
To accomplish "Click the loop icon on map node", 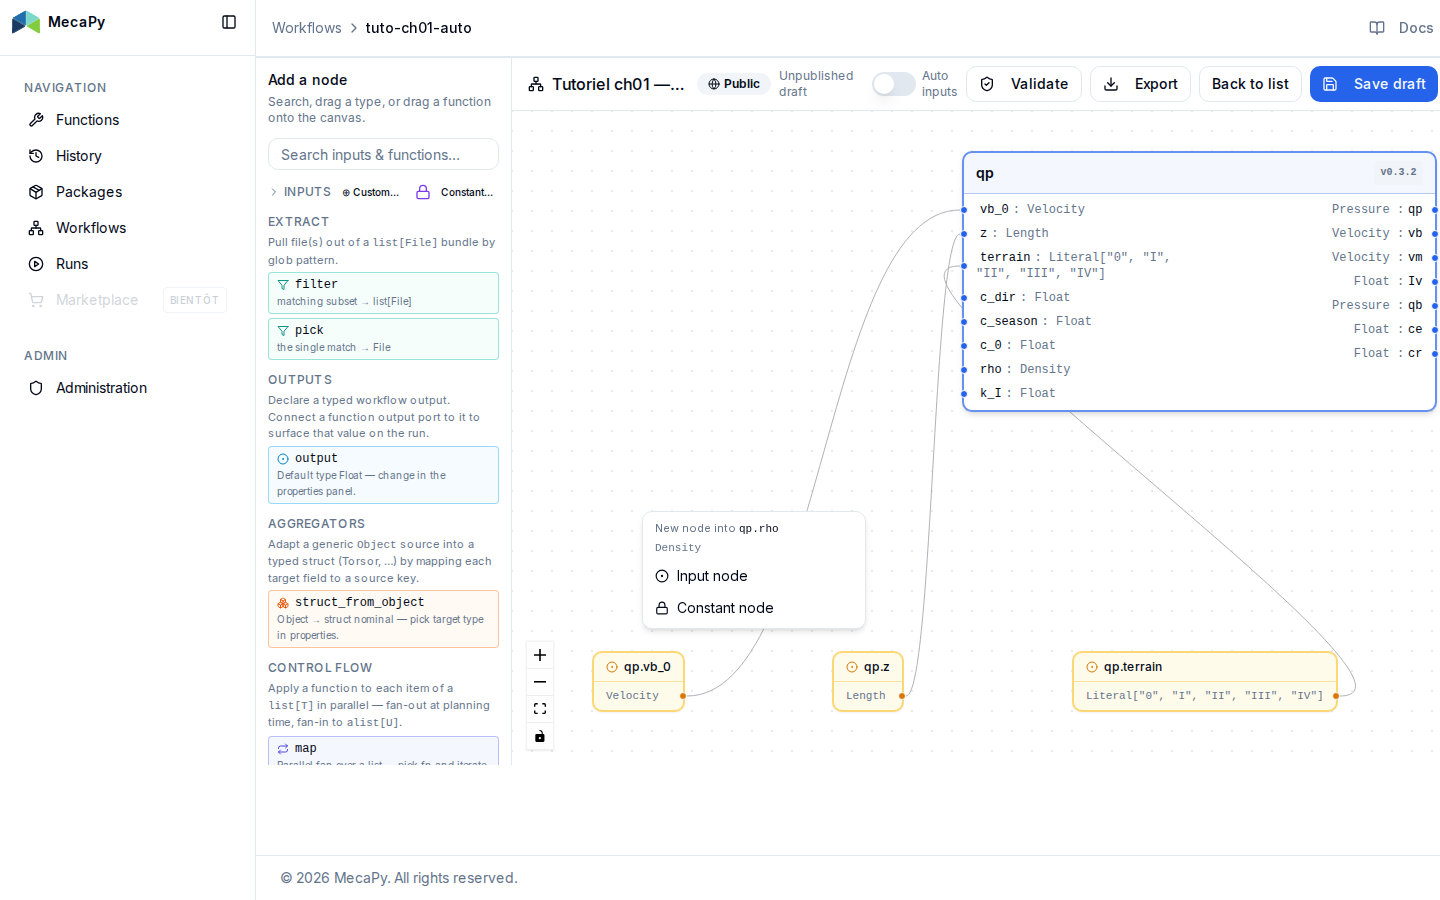I will click(x=283, y=749).
